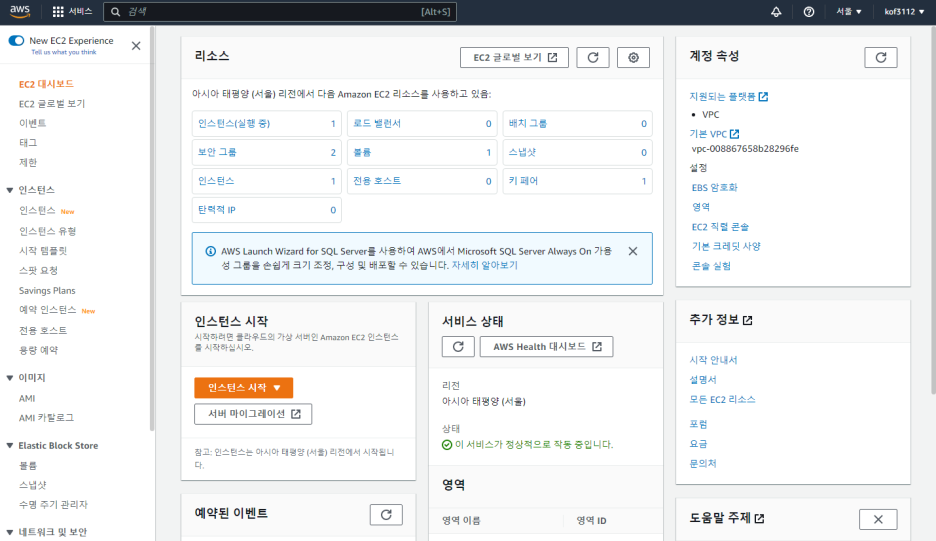Image resolution: width=936 pixels, height=541 pixels.
Task: Open 스팟 요청 in the sidebar
Action: coord(38,270)
